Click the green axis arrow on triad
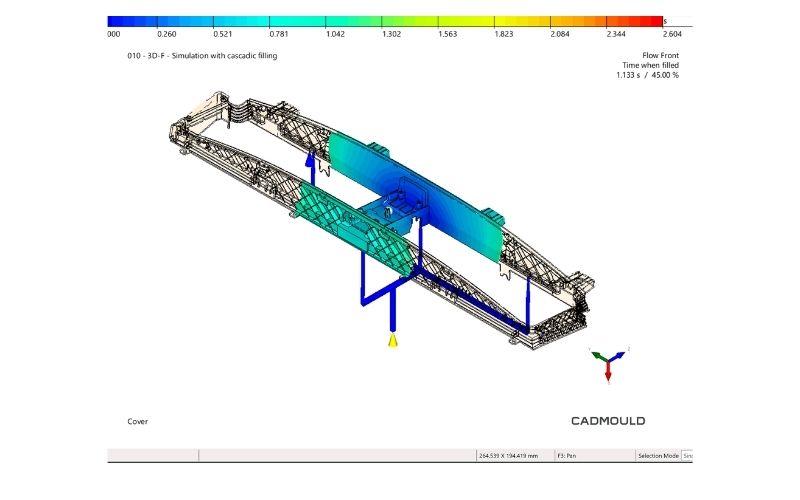Viewport: 800px width, 500px height. click(599, 356)
